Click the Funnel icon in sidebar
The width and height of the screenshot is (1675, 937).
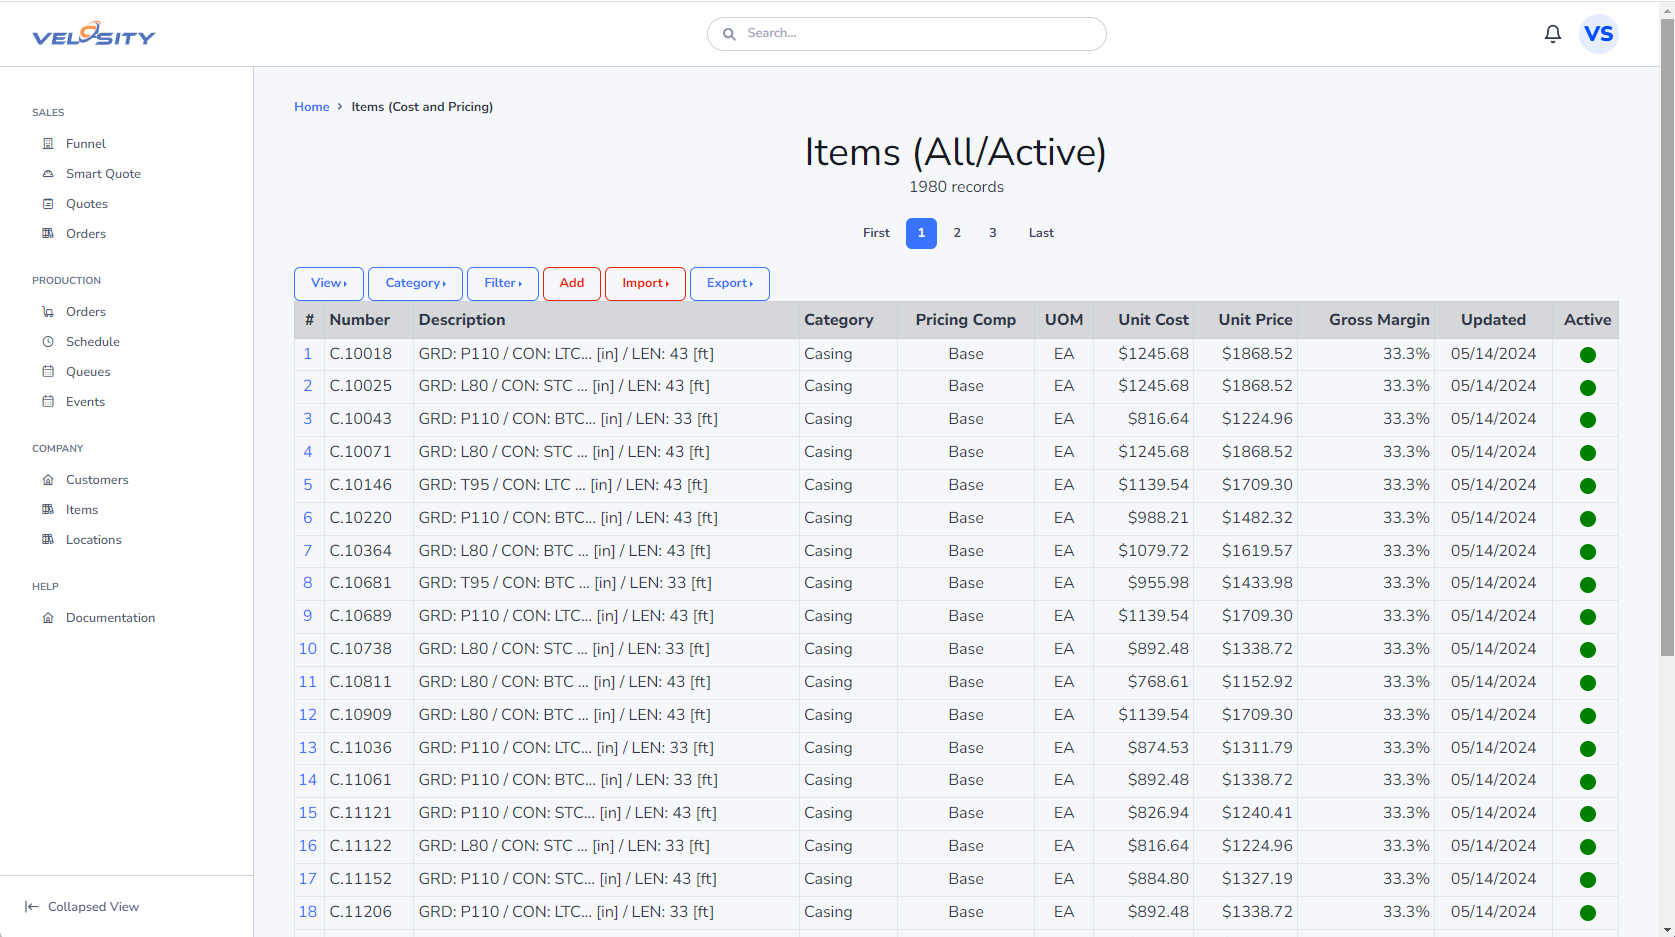coord(48,144)
